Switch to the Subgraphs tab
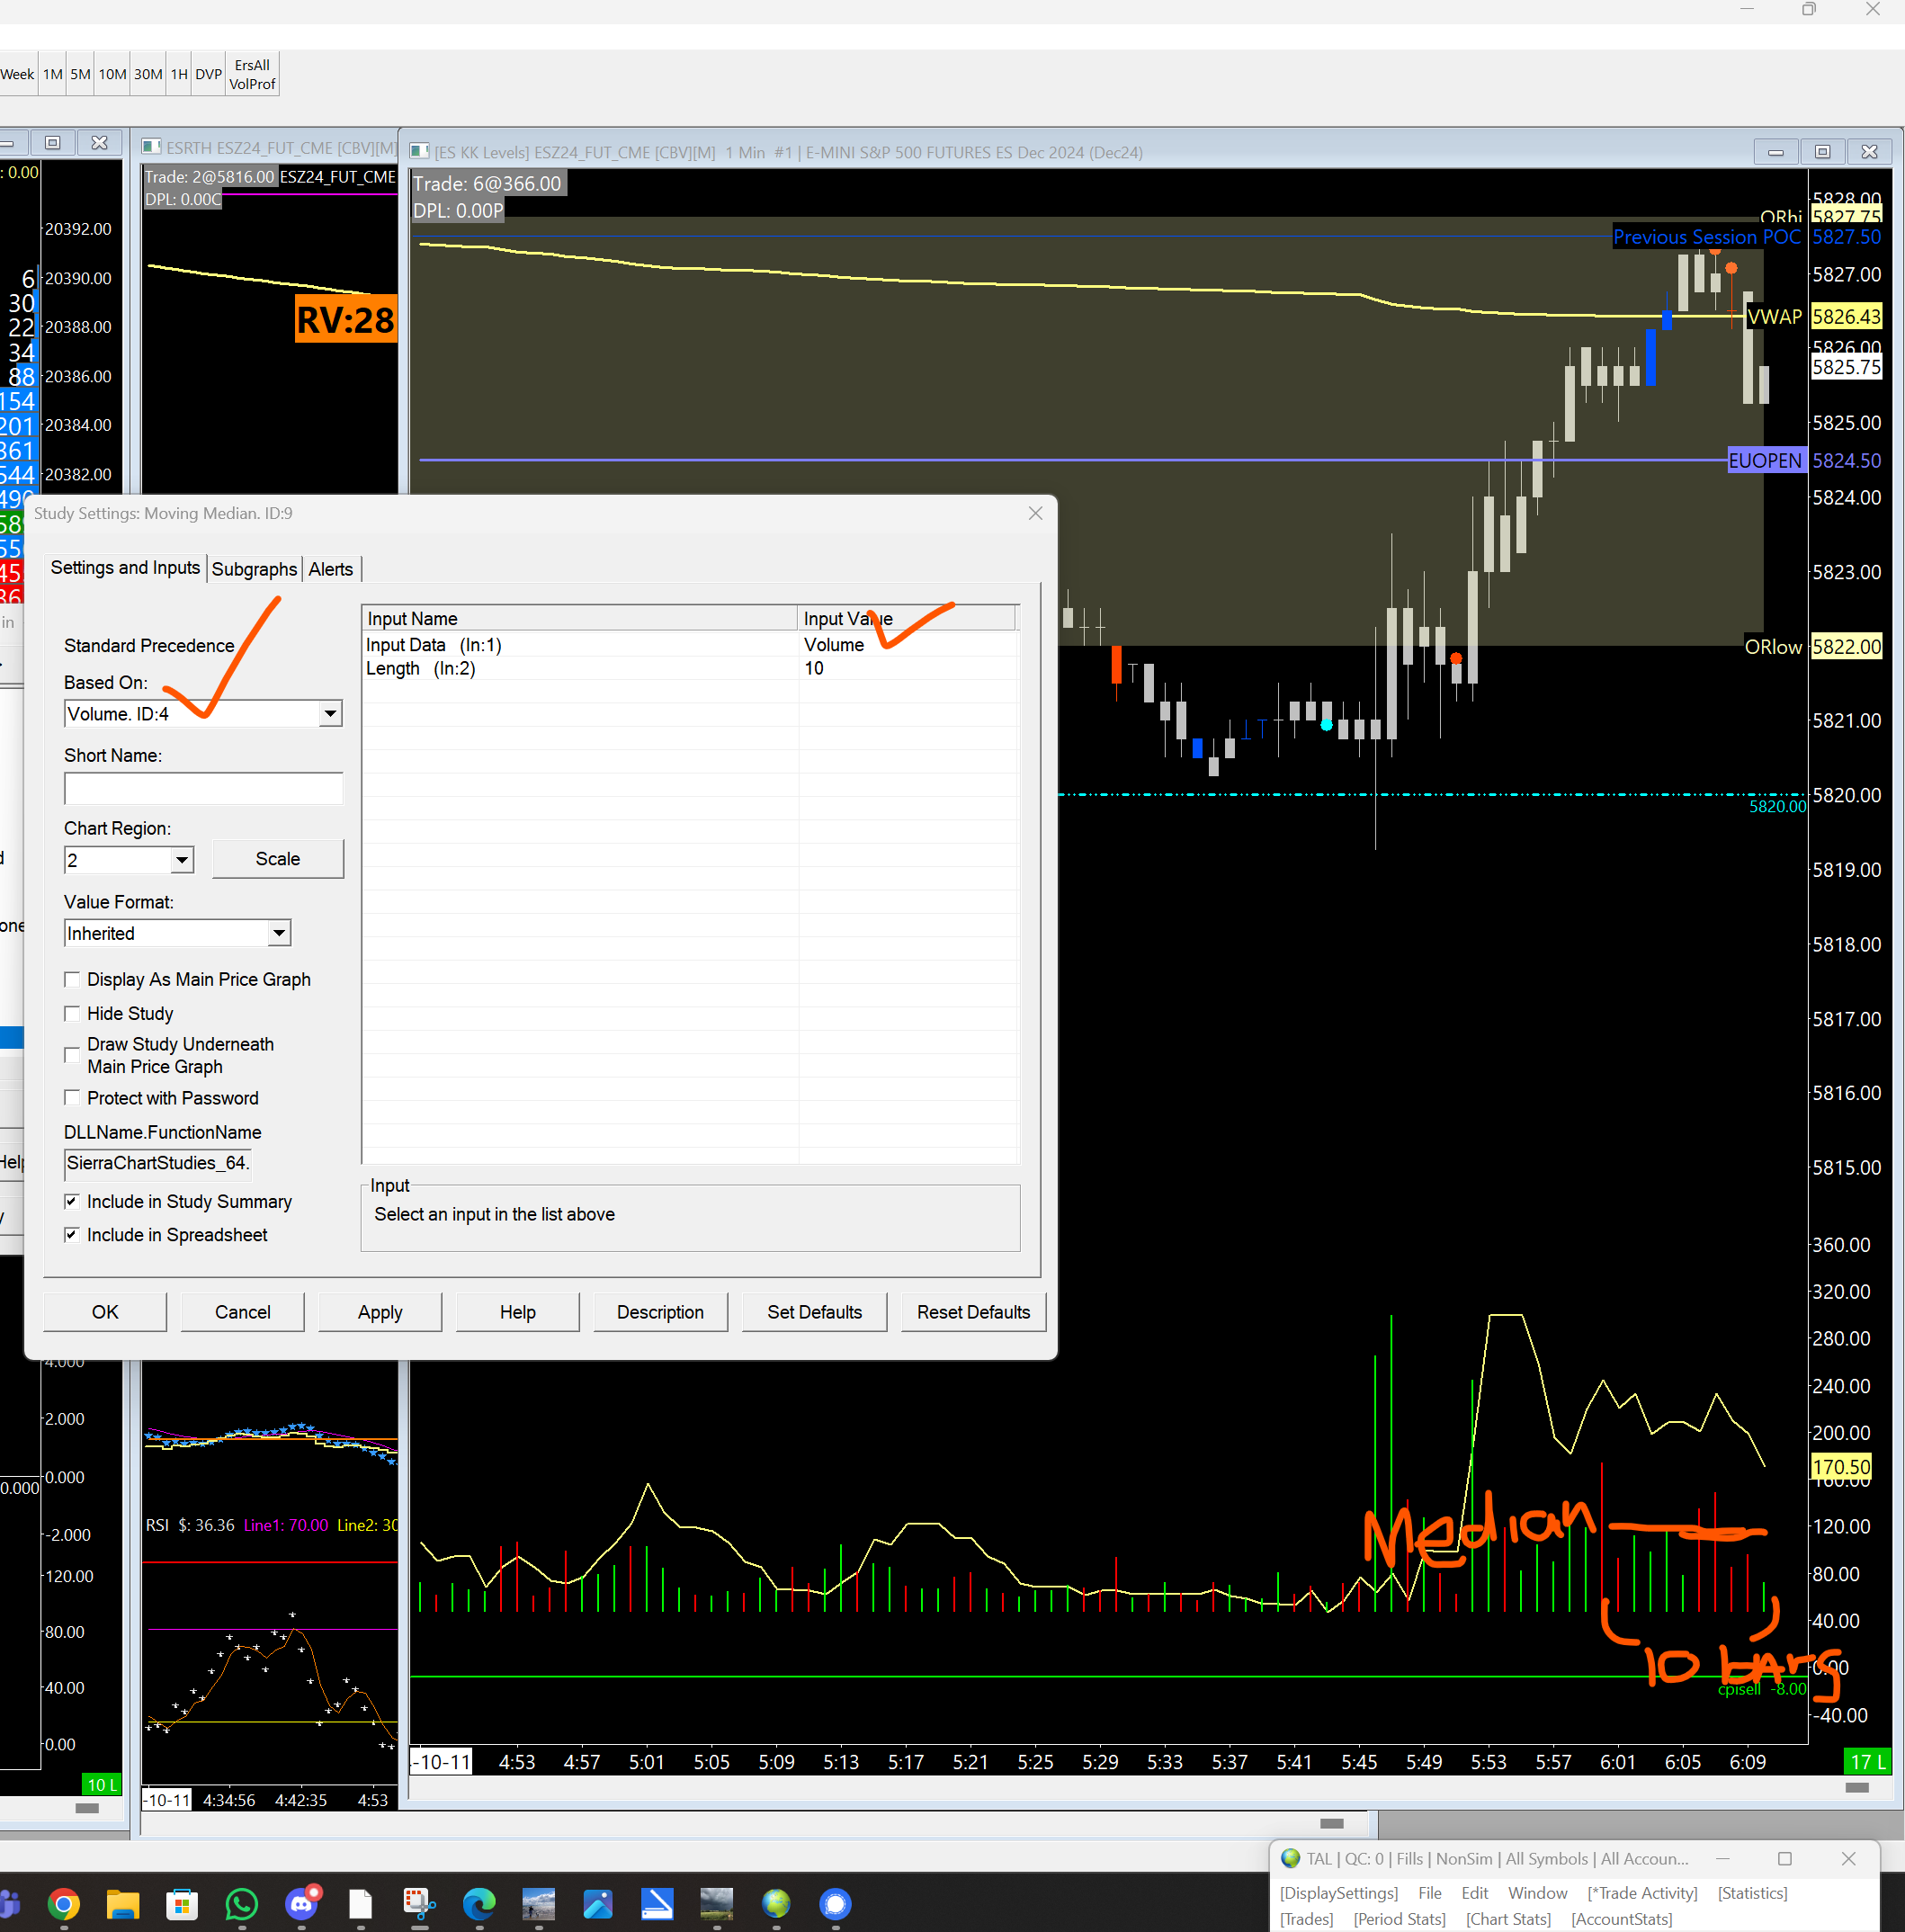This screenshot has height=1932, width=1905. [x=254, y=569]
